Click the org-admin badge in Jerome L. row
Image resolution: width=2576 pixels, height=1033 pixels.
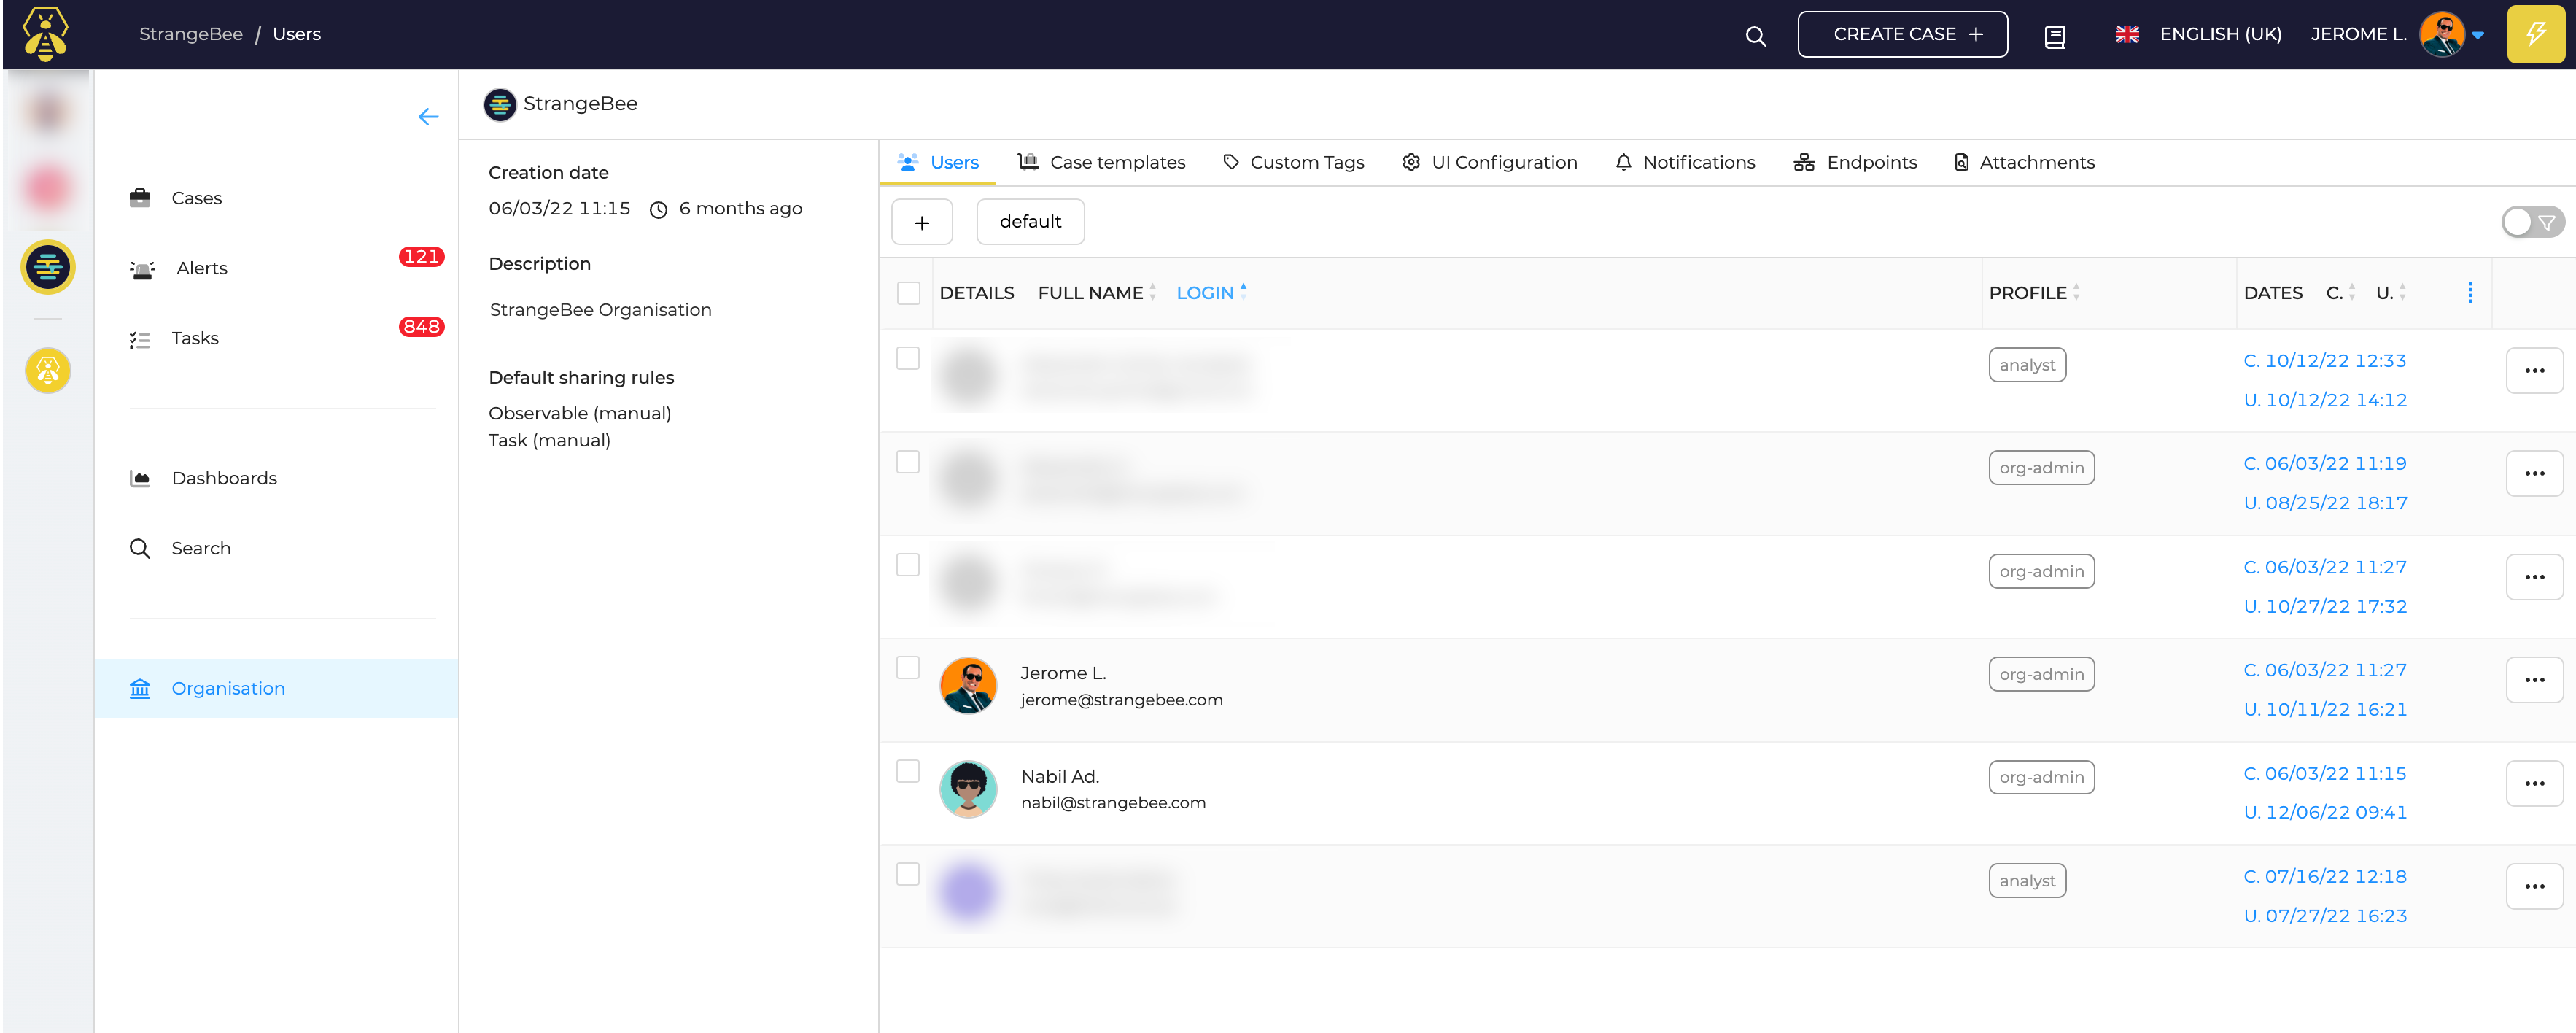pyautogui.click(x=2041, y=674)
